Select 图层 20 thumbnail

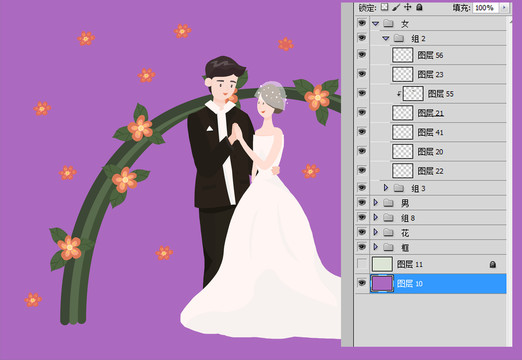pos(403,152)
